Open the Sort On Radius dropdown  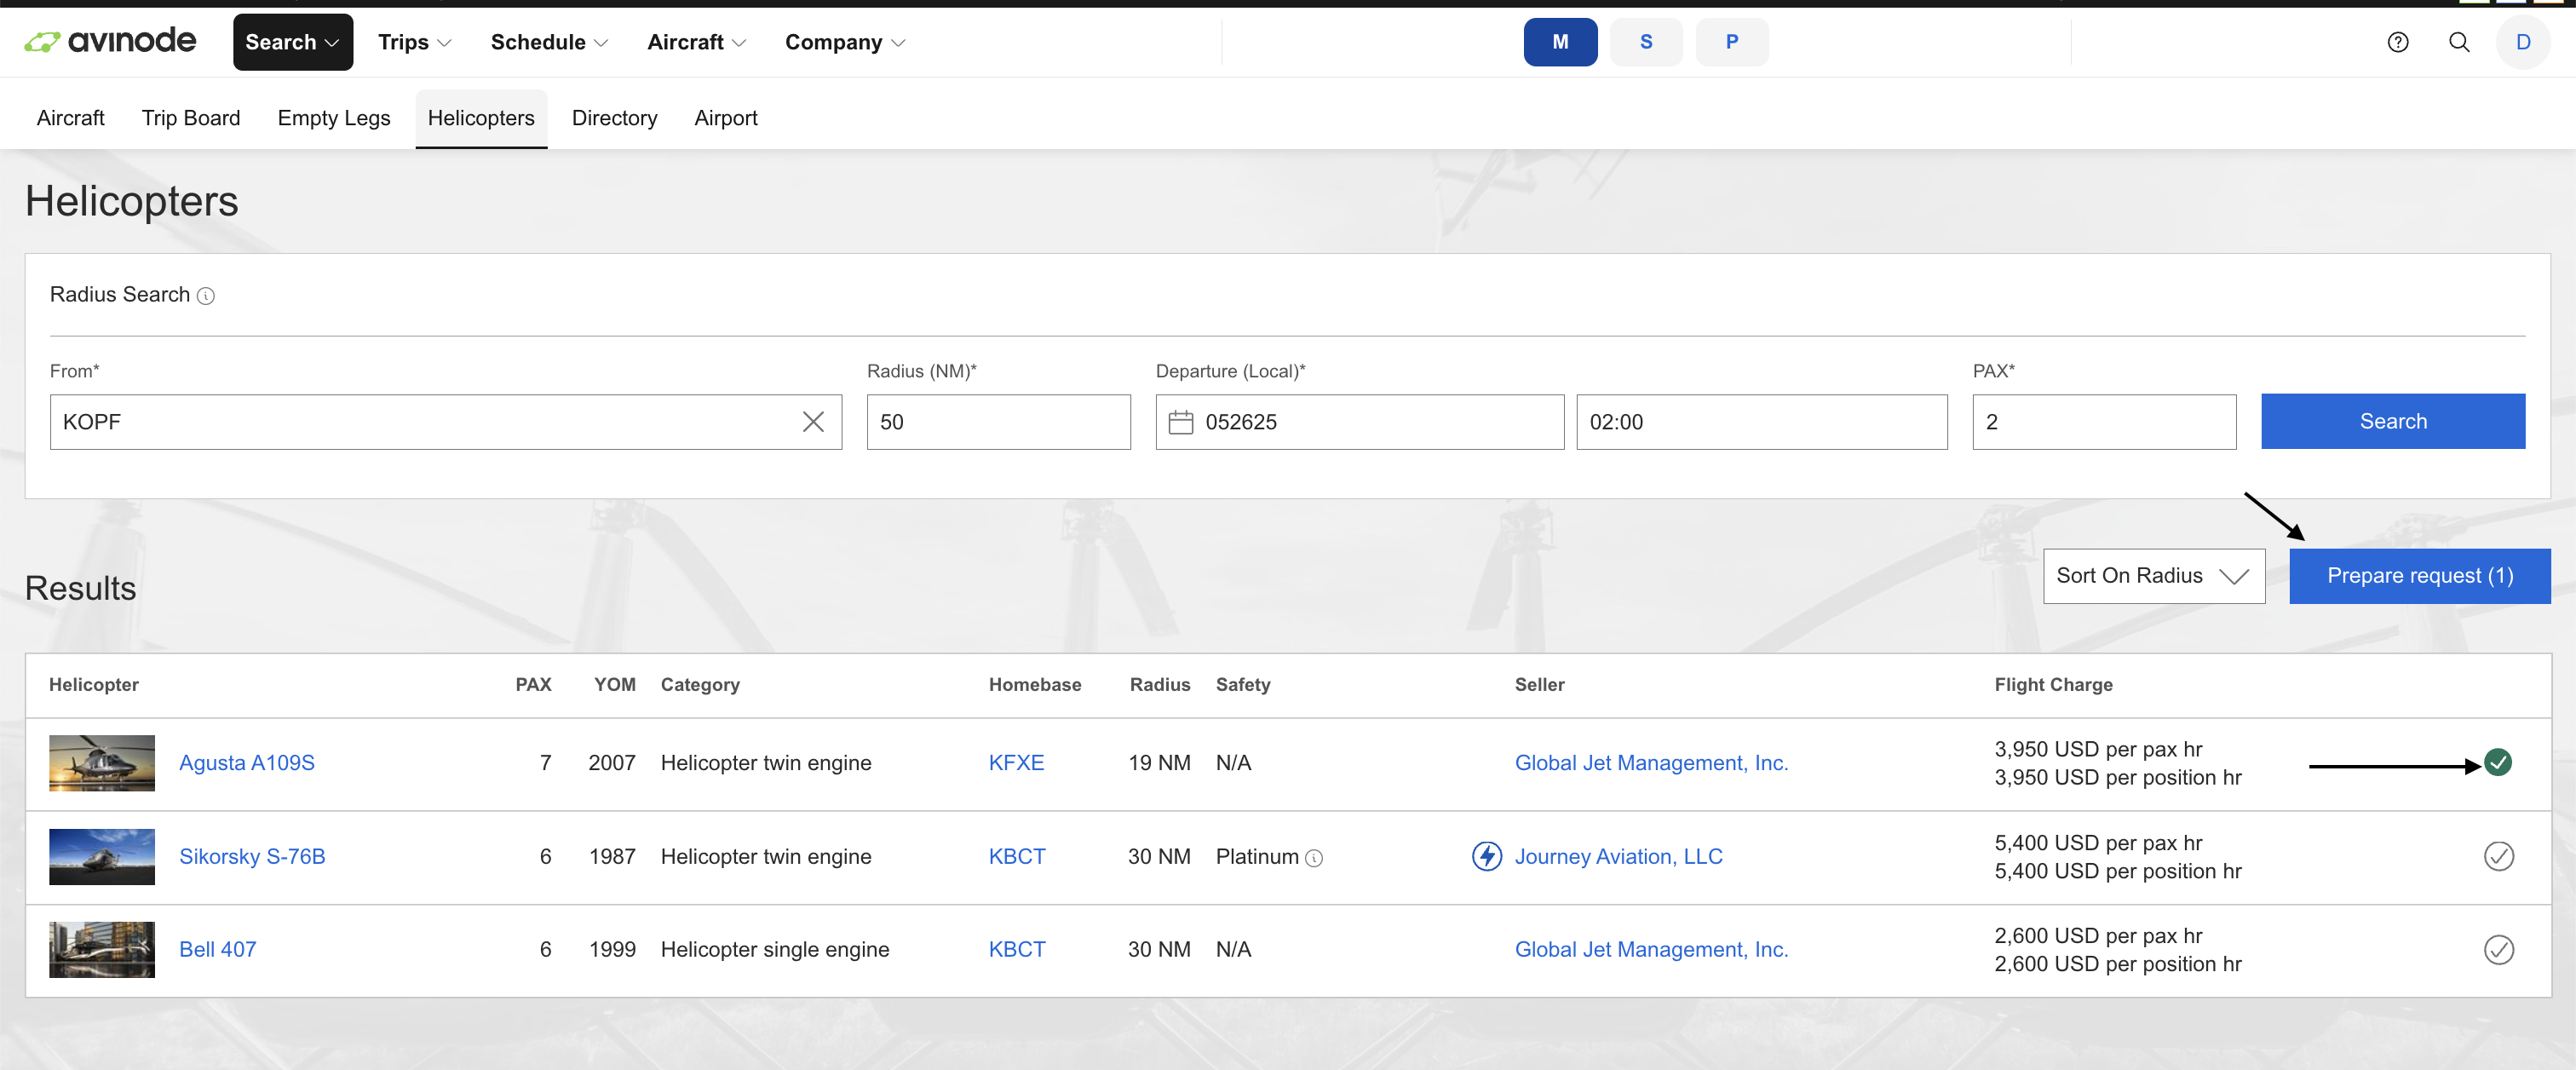(x=2153, y=576)
